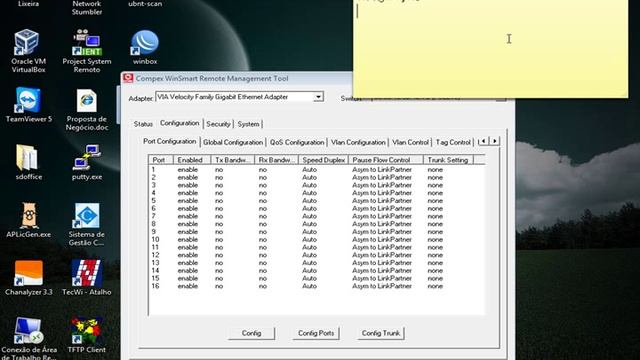Open the QoS Configuration sub-tab
Image resolution: width=640 pixels, height=360 pixels.
click(297, 142)
